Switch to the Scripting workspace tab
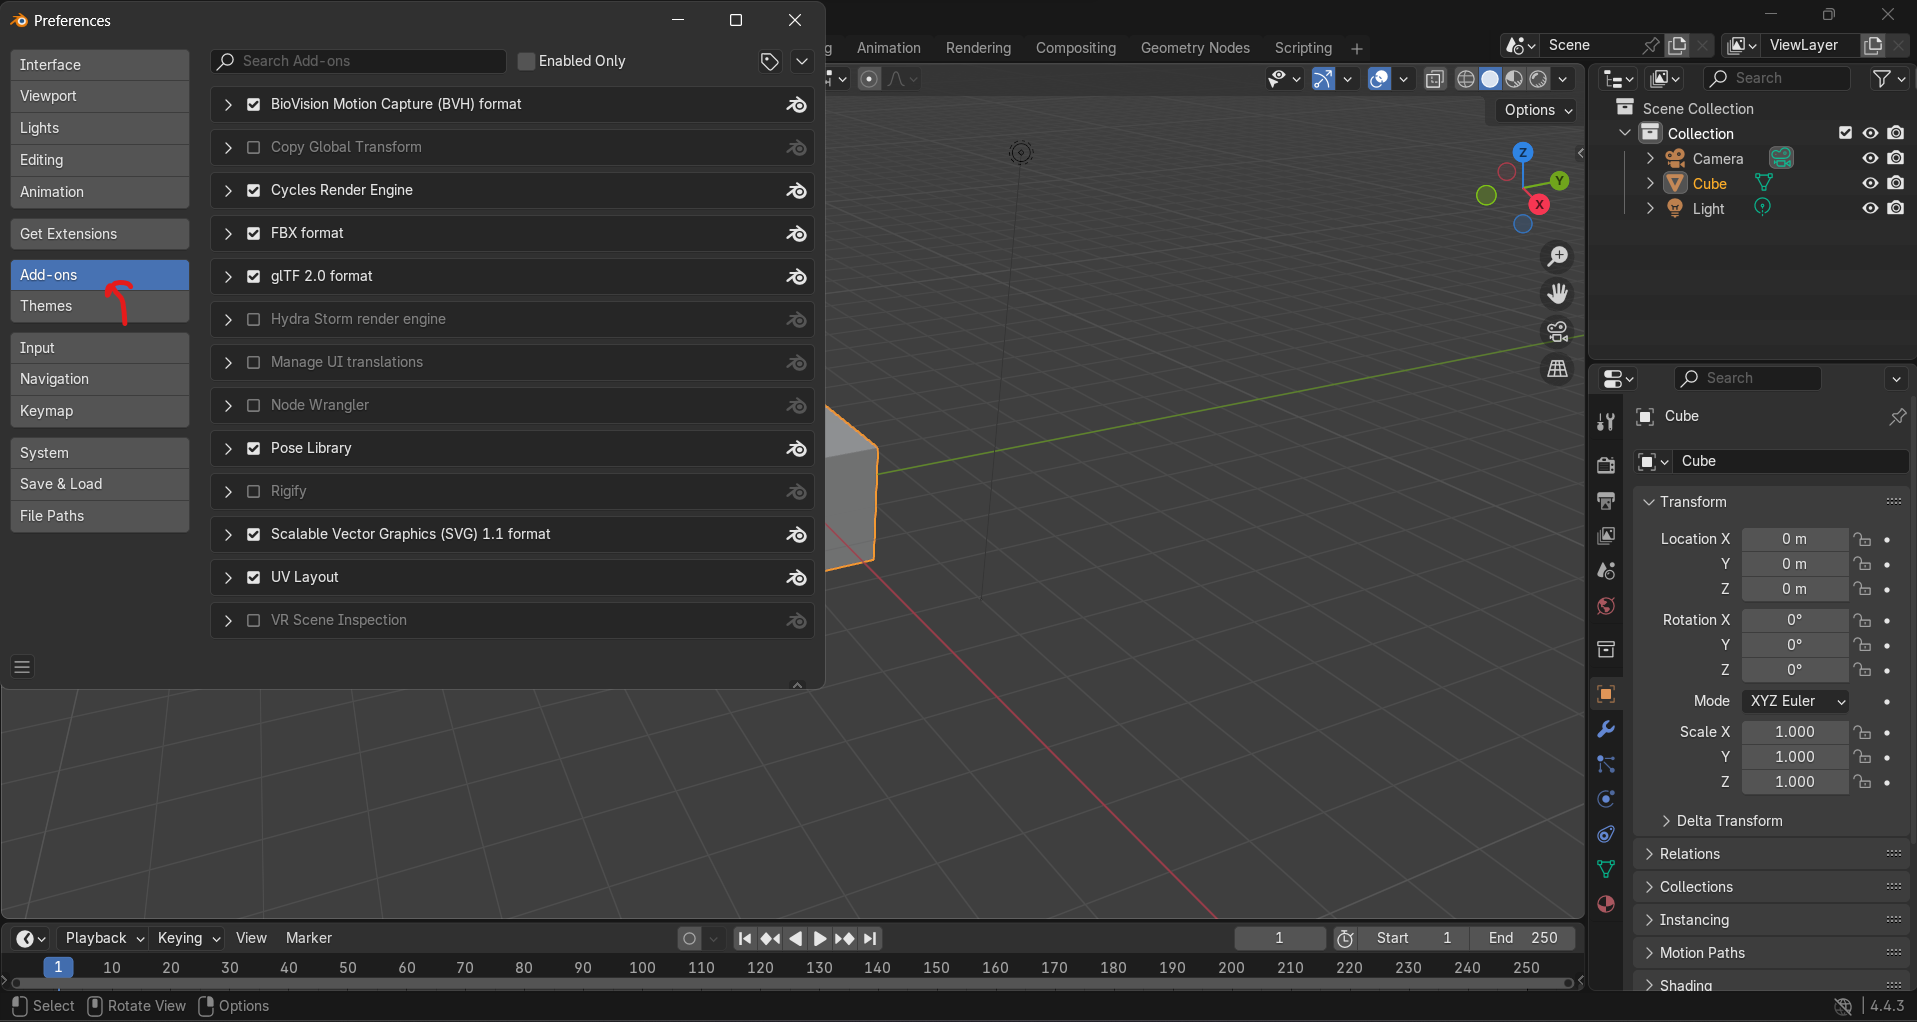This screenshot has height=1022, width=1917. click(x=1303, y=48)
